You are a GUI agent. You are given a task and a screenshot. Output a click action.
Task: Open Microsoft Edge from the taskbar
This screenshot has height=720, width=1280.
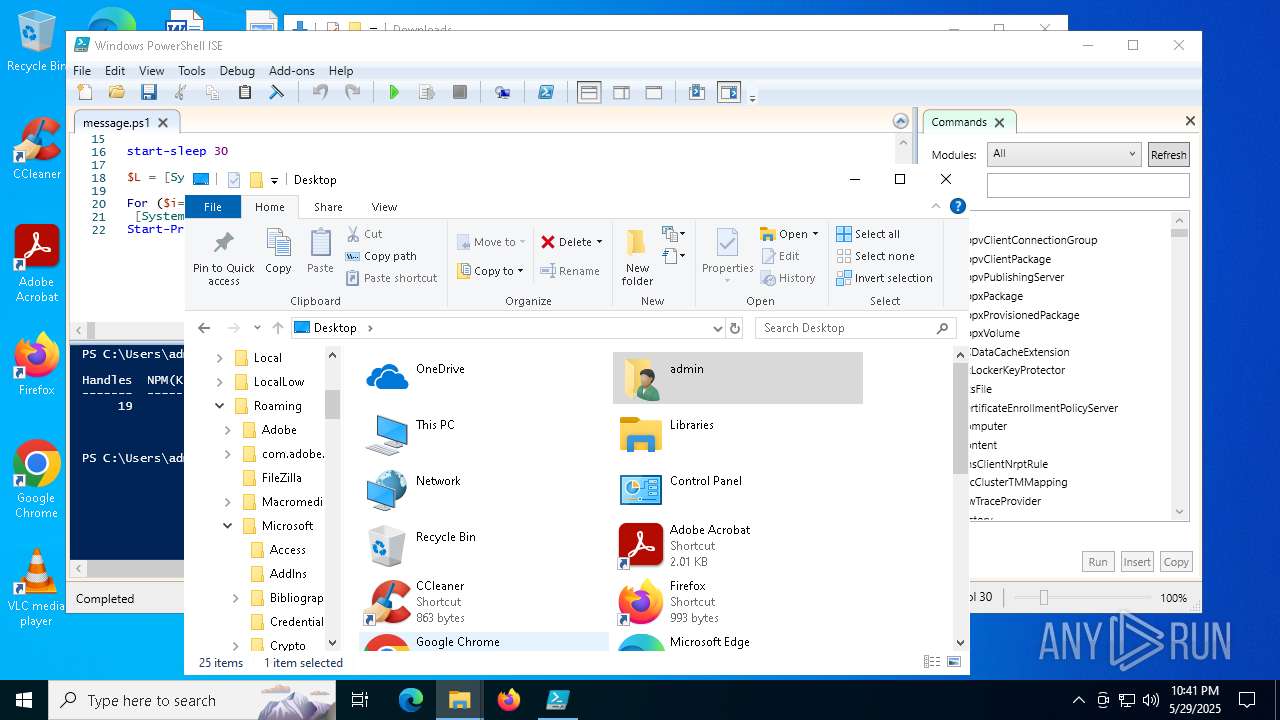(411, 700)
